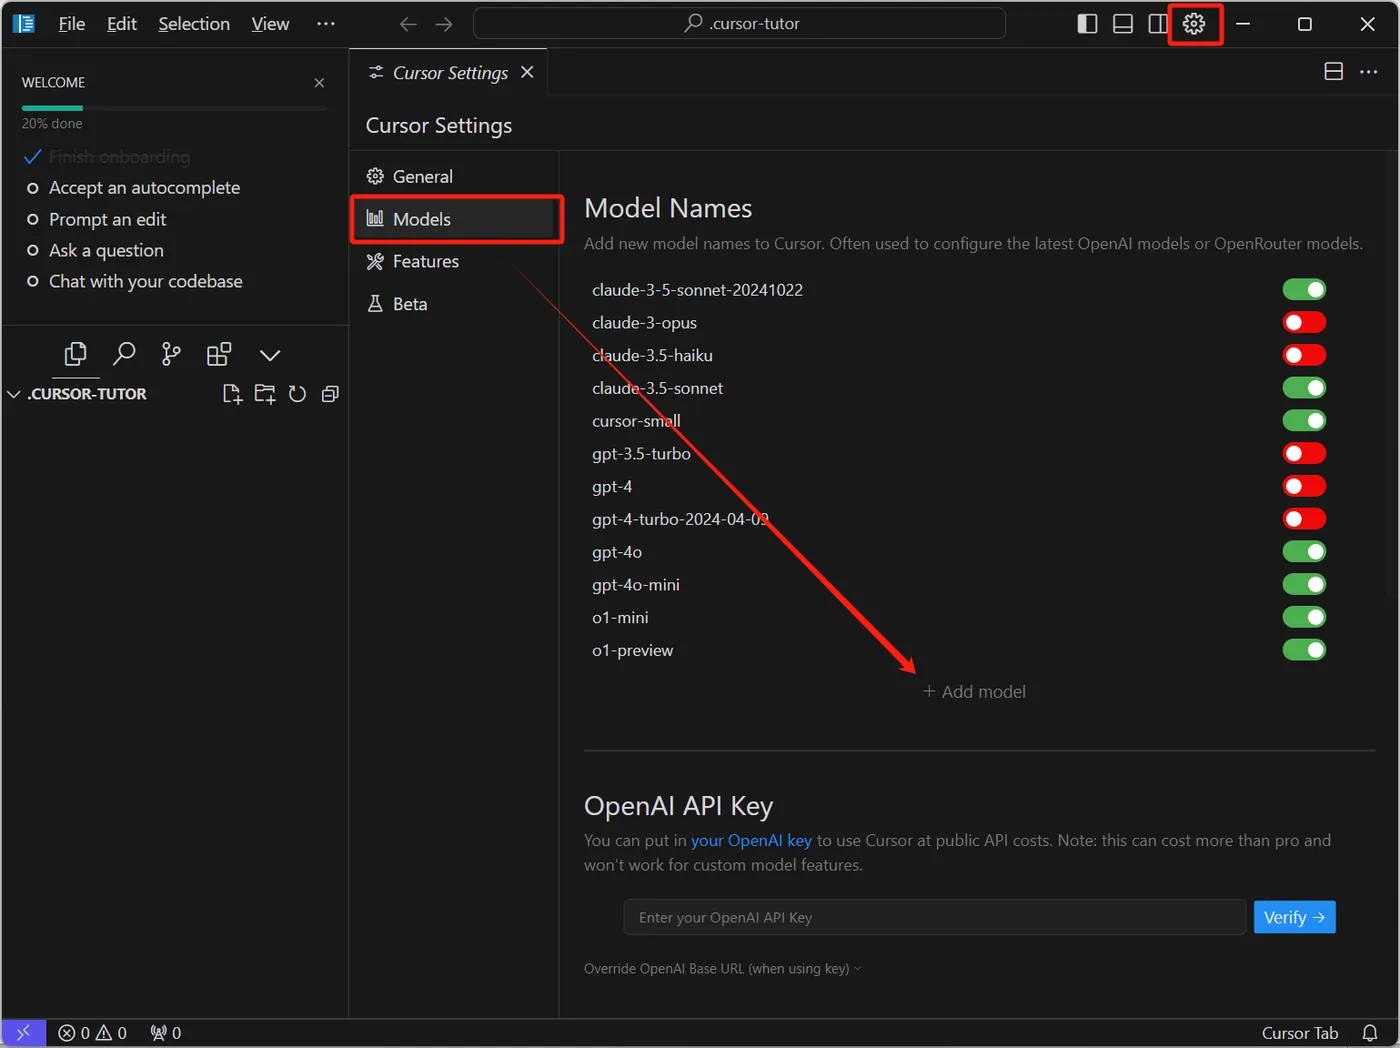Disable claude-3-5-sonnet-20241022 model
This screenshot has height=1048, width=1400.
(x=1304, y=290)
